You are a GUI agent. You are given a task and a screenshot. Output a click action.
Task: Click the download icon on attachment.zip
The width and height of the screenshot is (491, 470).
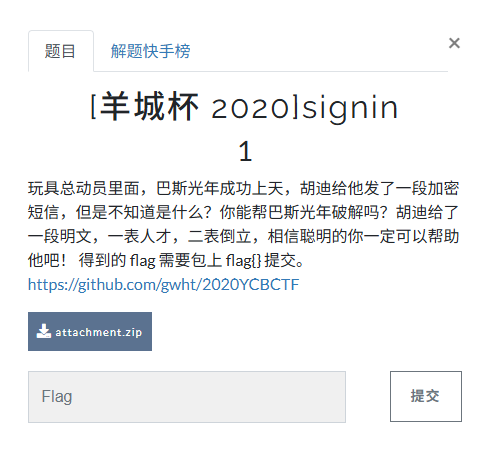(x=43, y=331)
